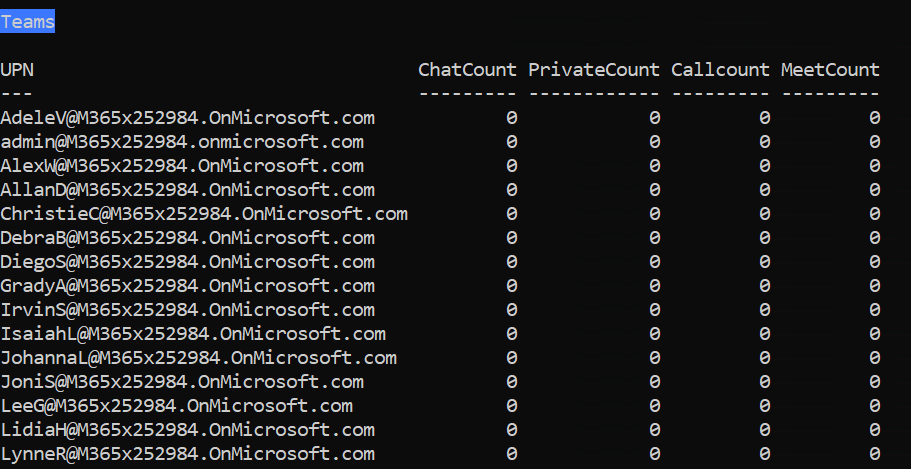Select the AdeleV user principal name
This screenshot has width=911, height=469.
tap(187, 118)
